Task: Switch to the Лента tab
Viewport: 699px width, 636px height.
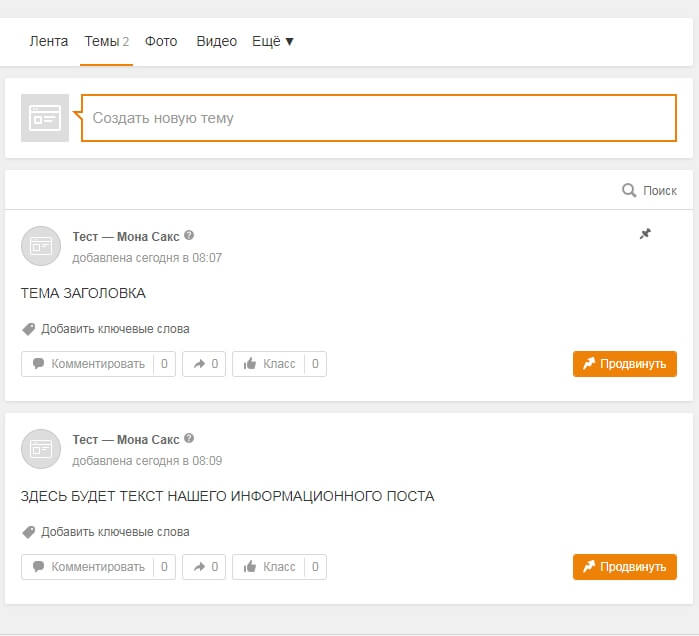Action: pos(49,41)
